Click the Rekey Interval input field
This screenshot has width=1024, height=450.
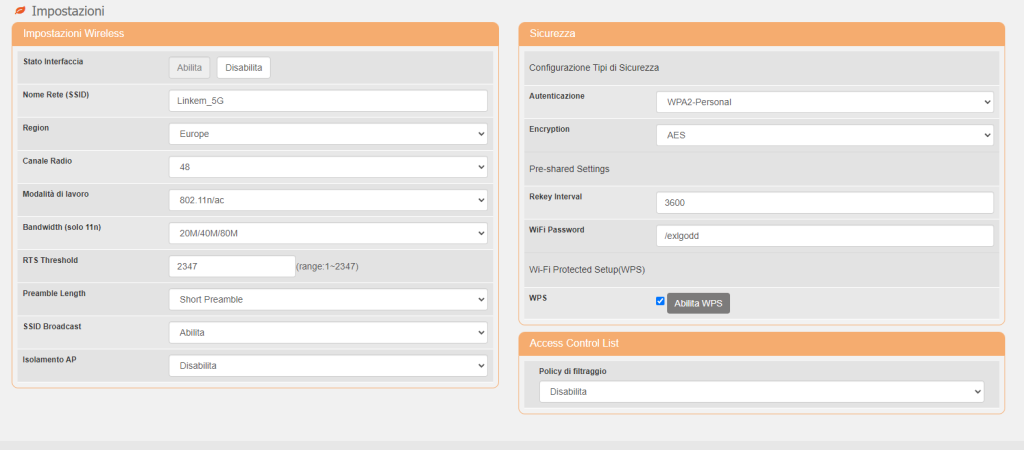824,202
